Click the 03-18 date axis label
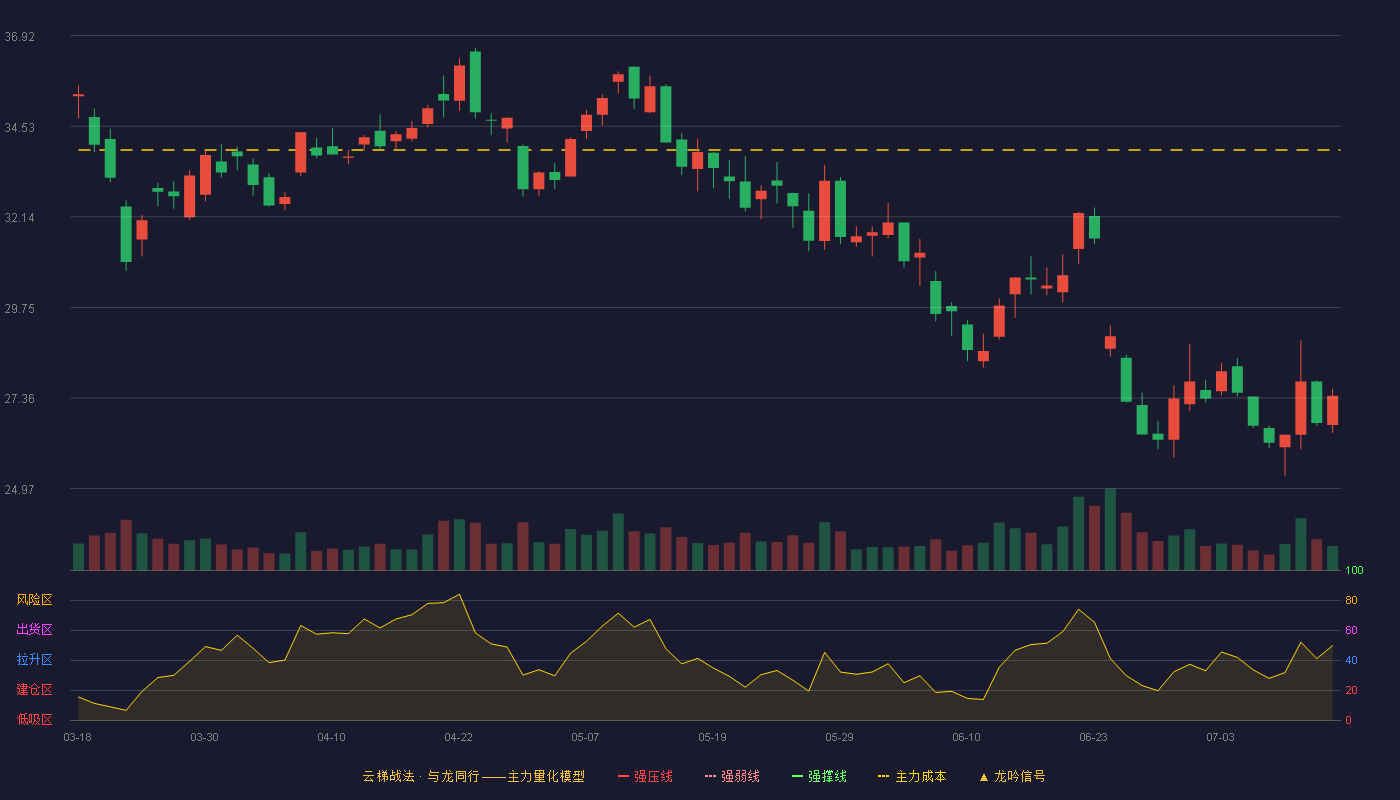Image resolution: width=1400 pixels, height=800 pixels. 77,737
